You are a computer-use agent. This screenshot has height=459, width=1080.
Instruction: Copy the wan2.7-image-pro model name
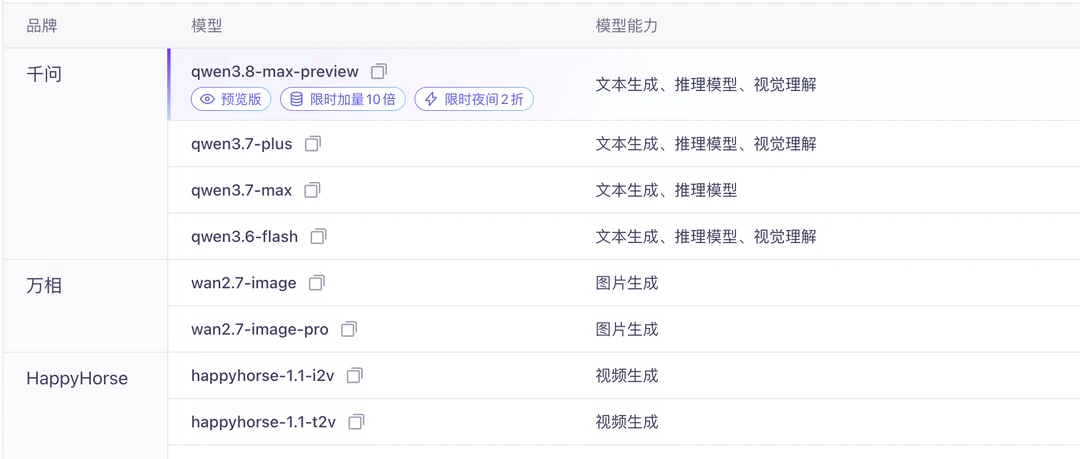[349, 329]
